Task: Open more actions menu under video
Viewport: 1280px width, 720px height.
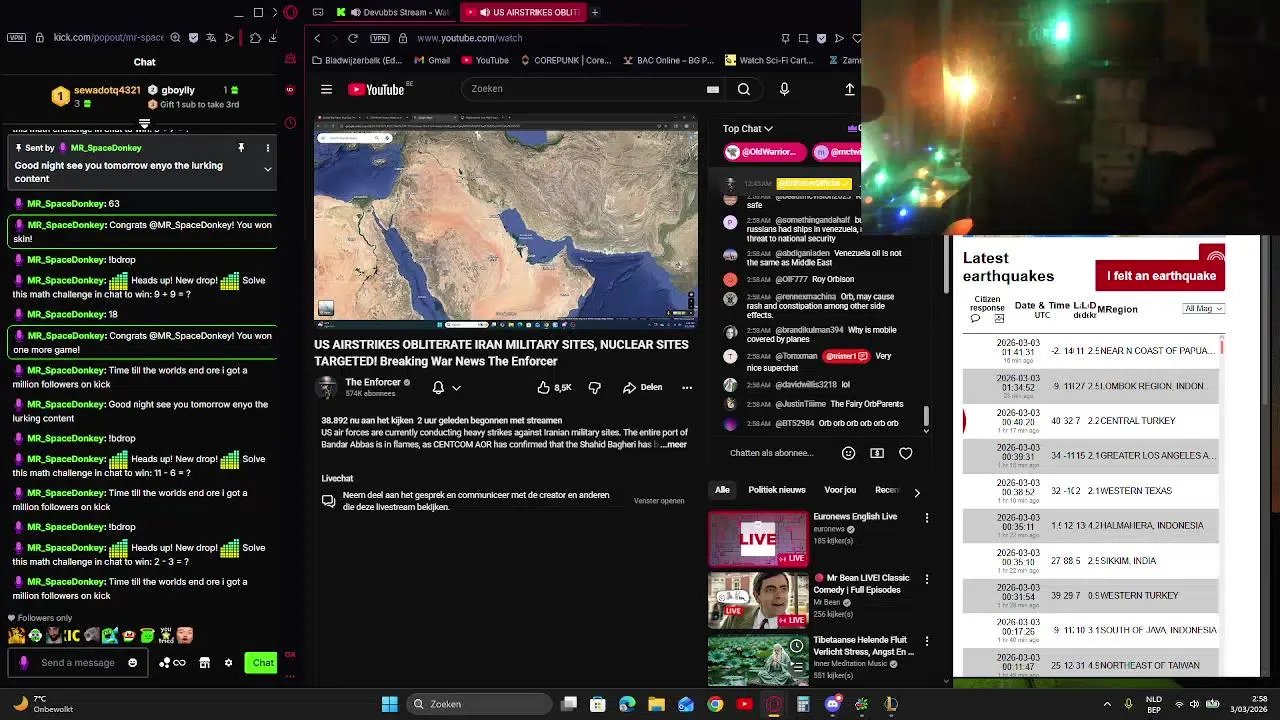Action: click(687, 387)
